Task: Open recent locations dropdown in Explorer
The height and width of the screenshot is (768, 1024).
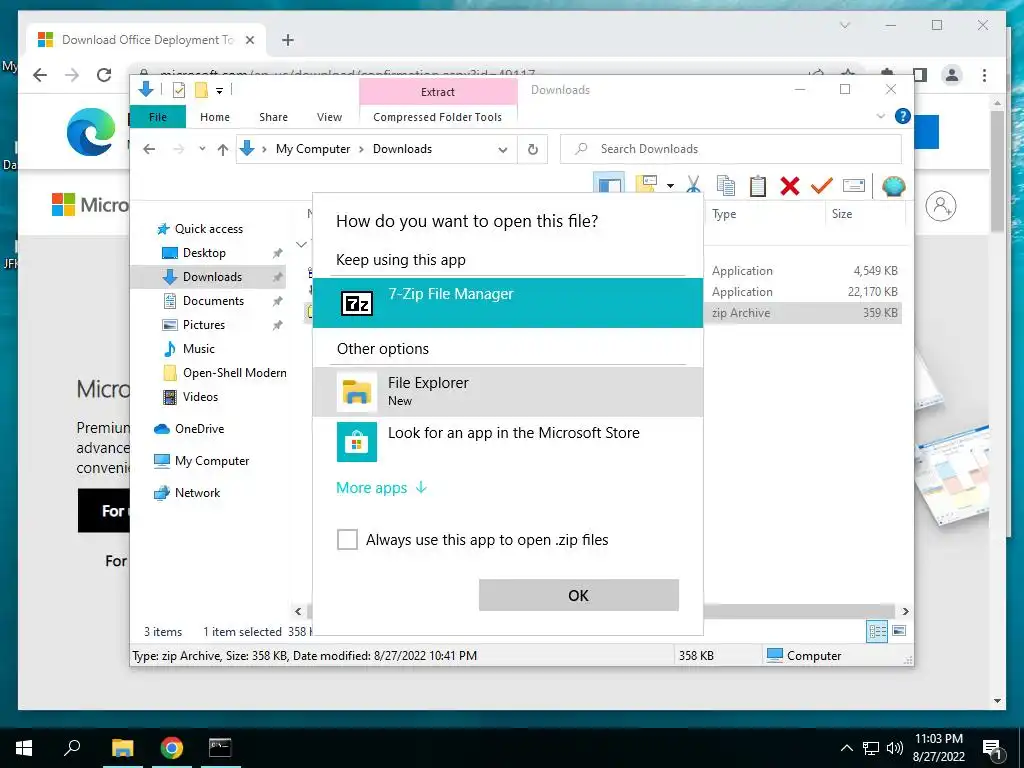Action: (x=202, y=149)
